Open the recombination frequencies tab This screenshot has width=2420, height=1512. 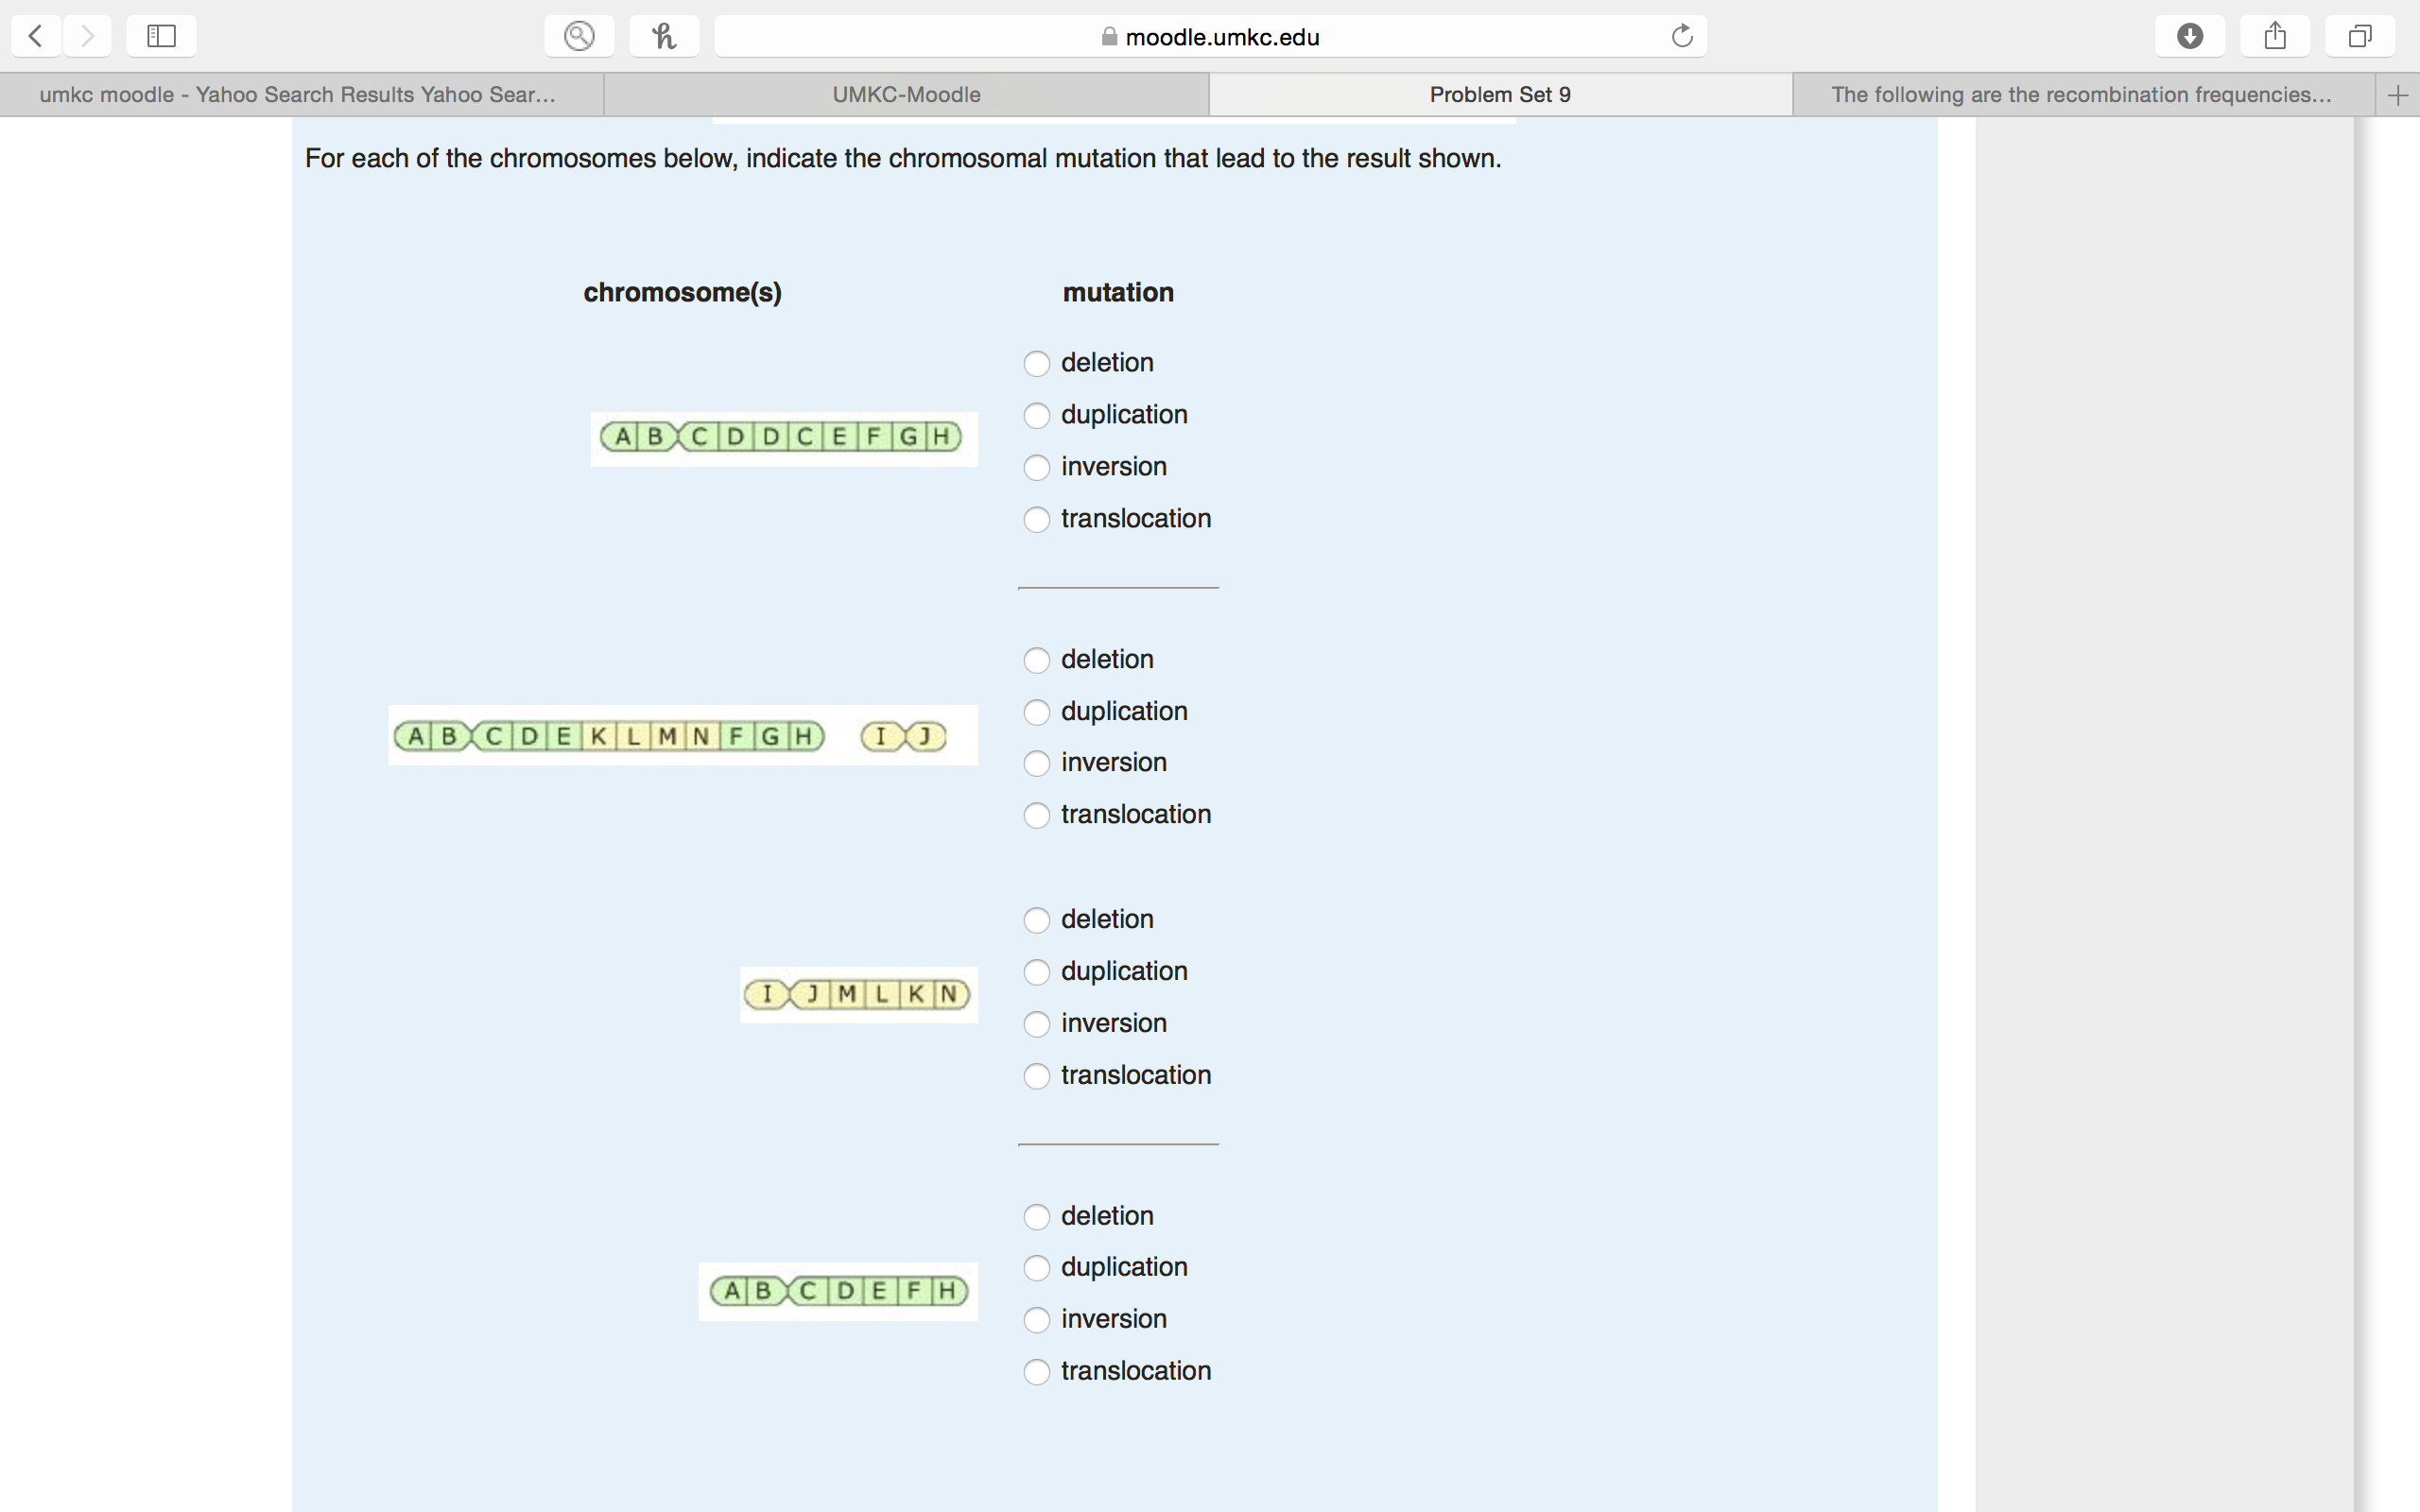[2080, 95]
